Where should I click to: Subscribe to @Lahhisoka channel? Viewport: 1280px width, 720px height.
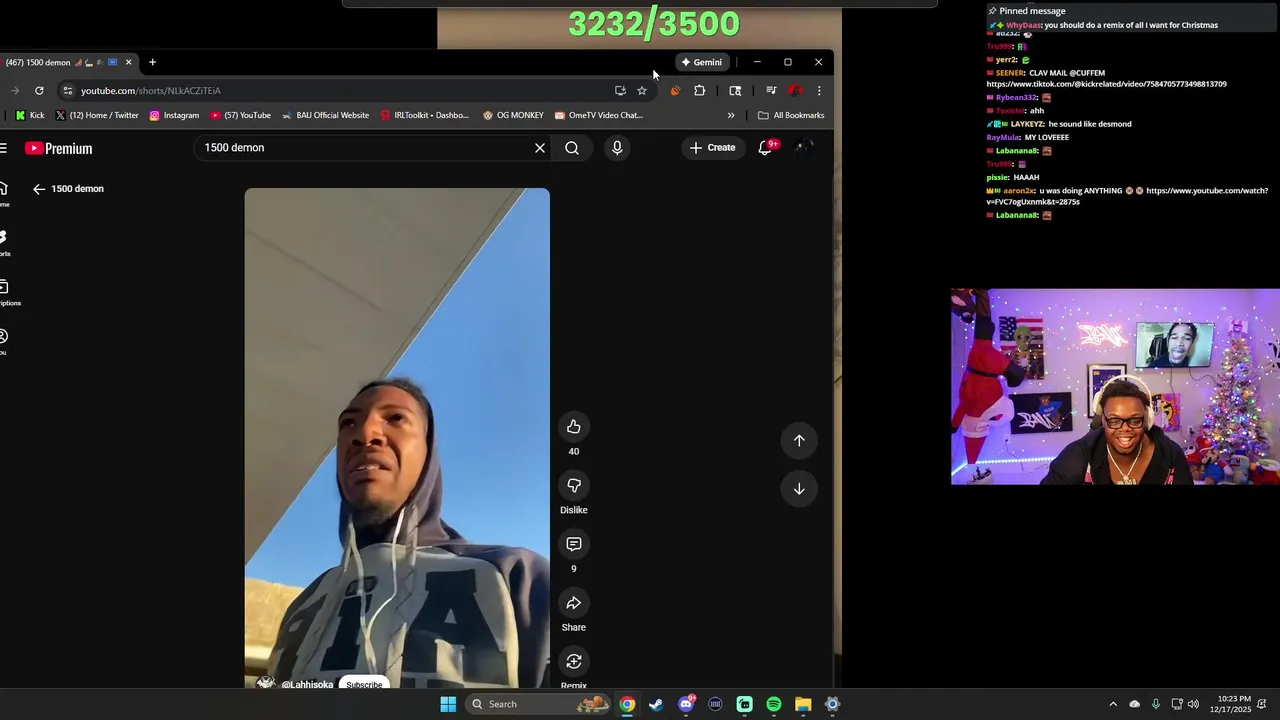click(x=364, y=684)
